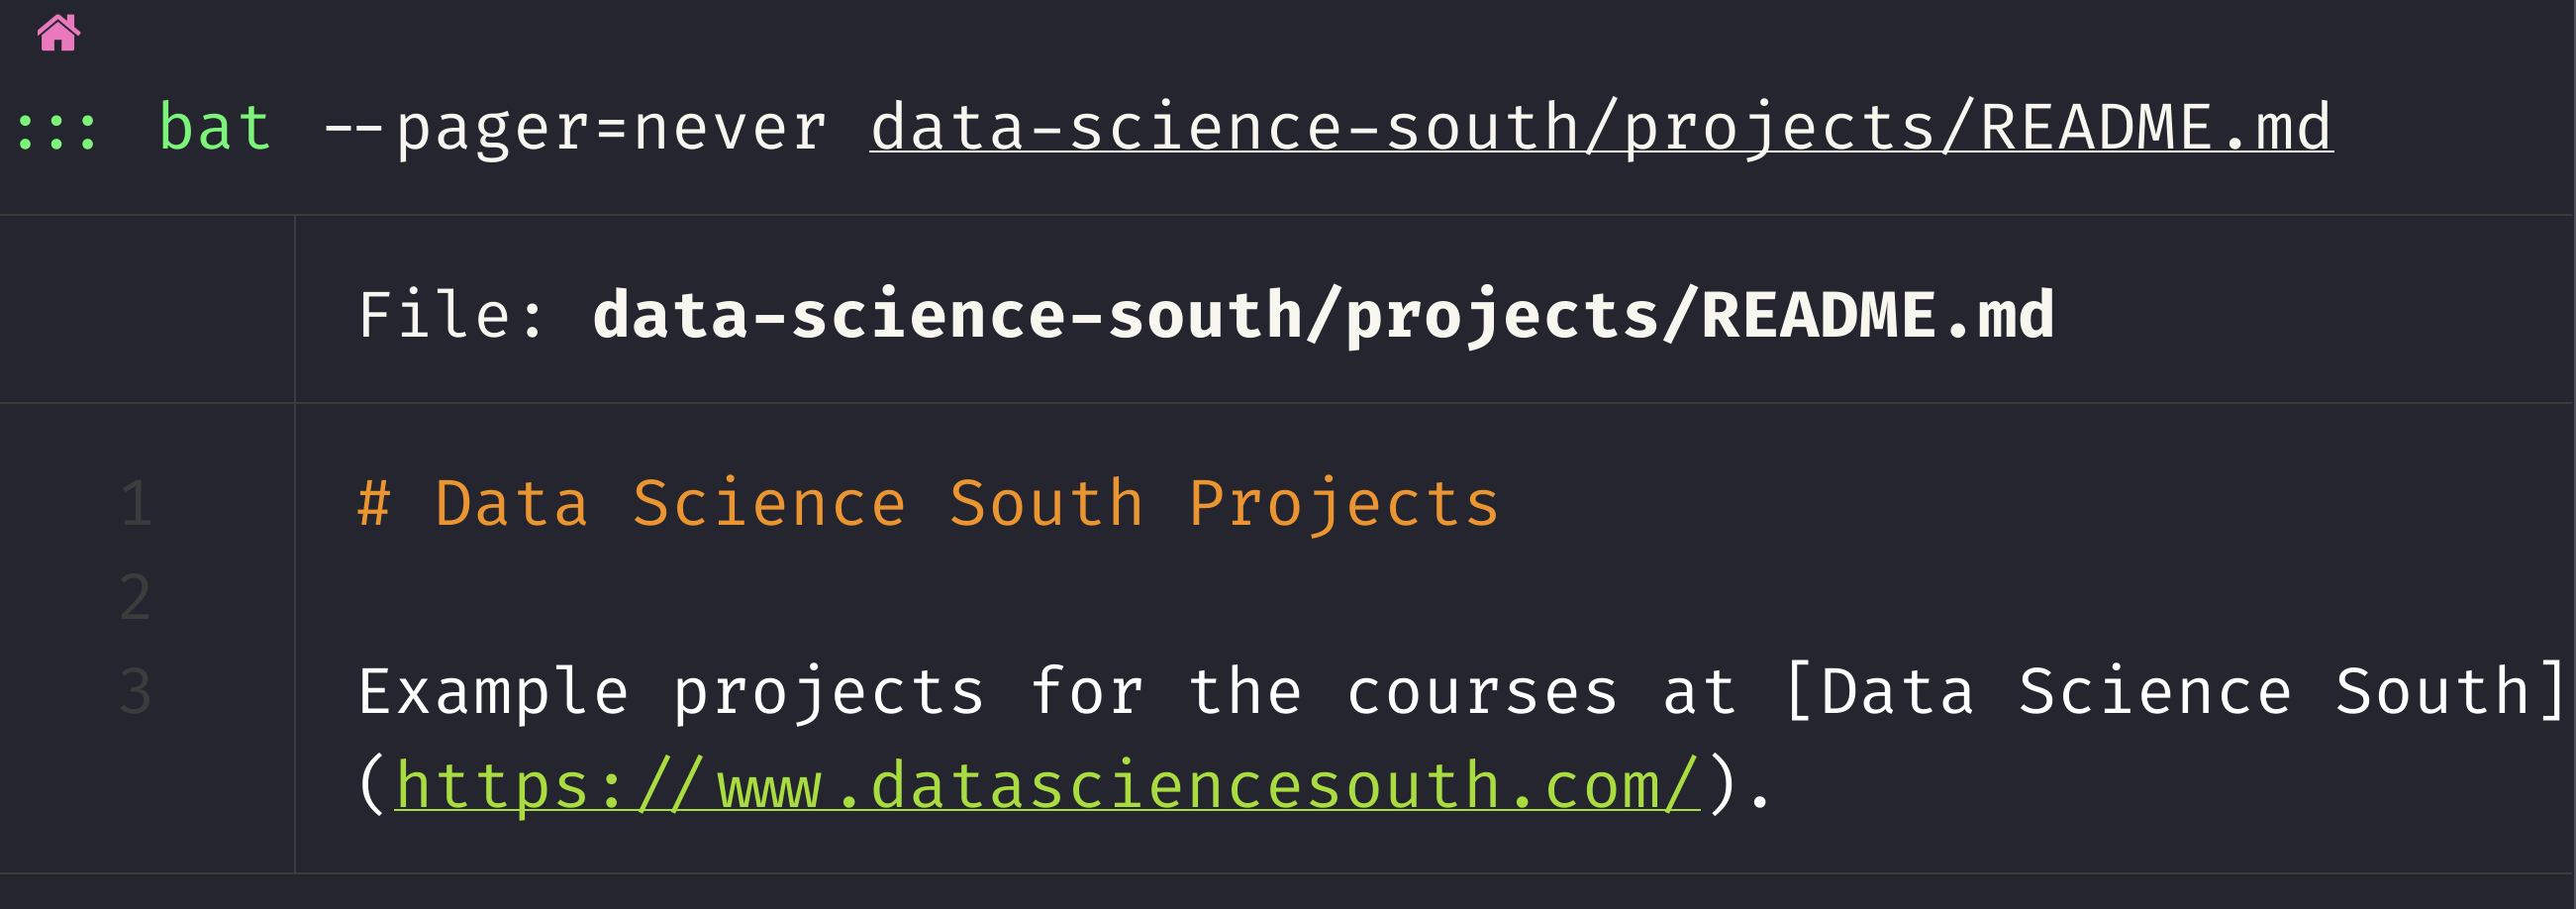Click the underlined README.md path argument
2576x909 pixels.
pyautogui.click(x=1600, y=128)
